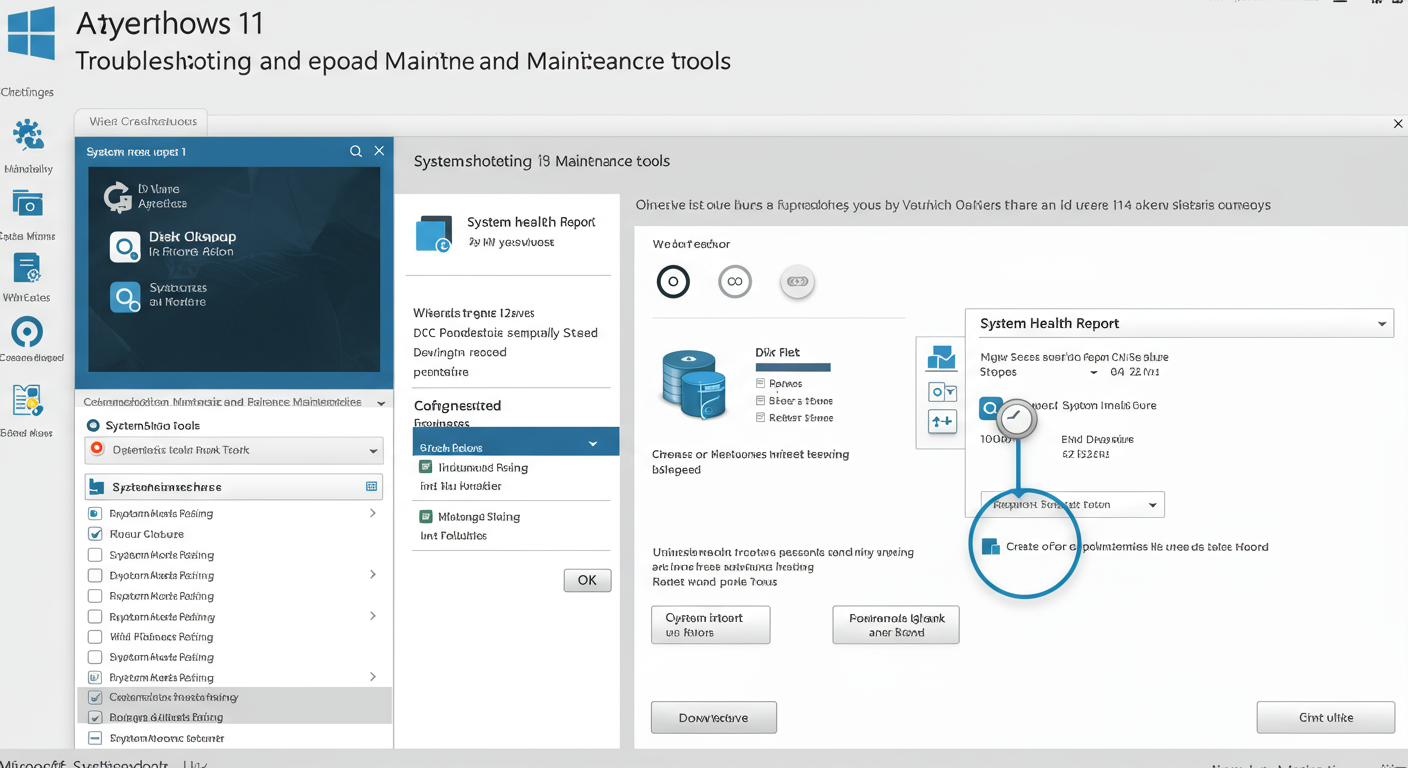Expand chevron on the 'Dyotom Marts Pating' row
The image size is (1408, 768).
click(372, 575)
